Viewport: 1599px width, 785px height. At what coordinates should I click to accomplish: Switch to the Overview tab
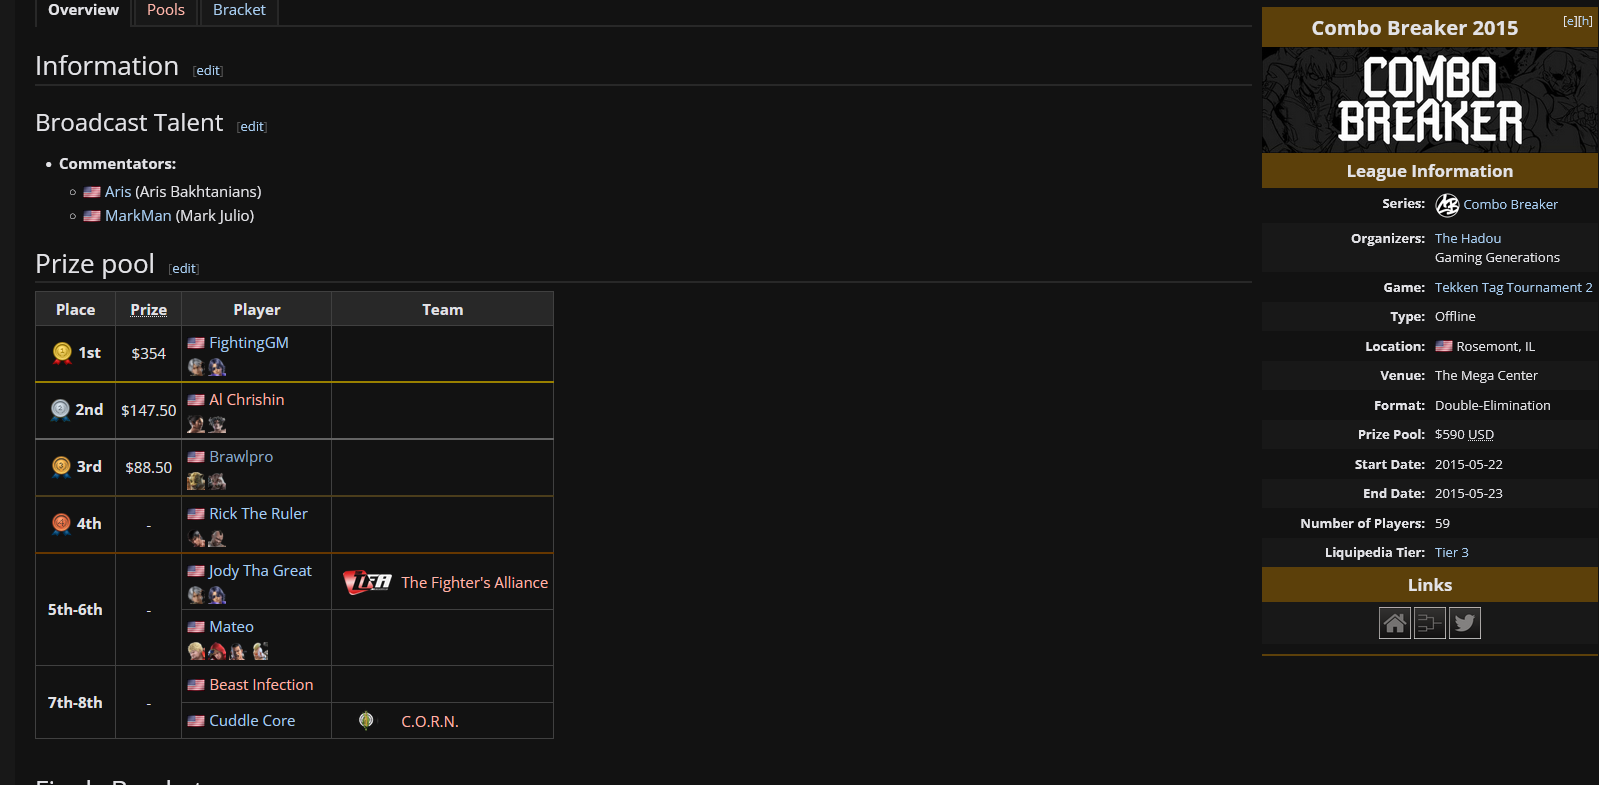(83, 10)
